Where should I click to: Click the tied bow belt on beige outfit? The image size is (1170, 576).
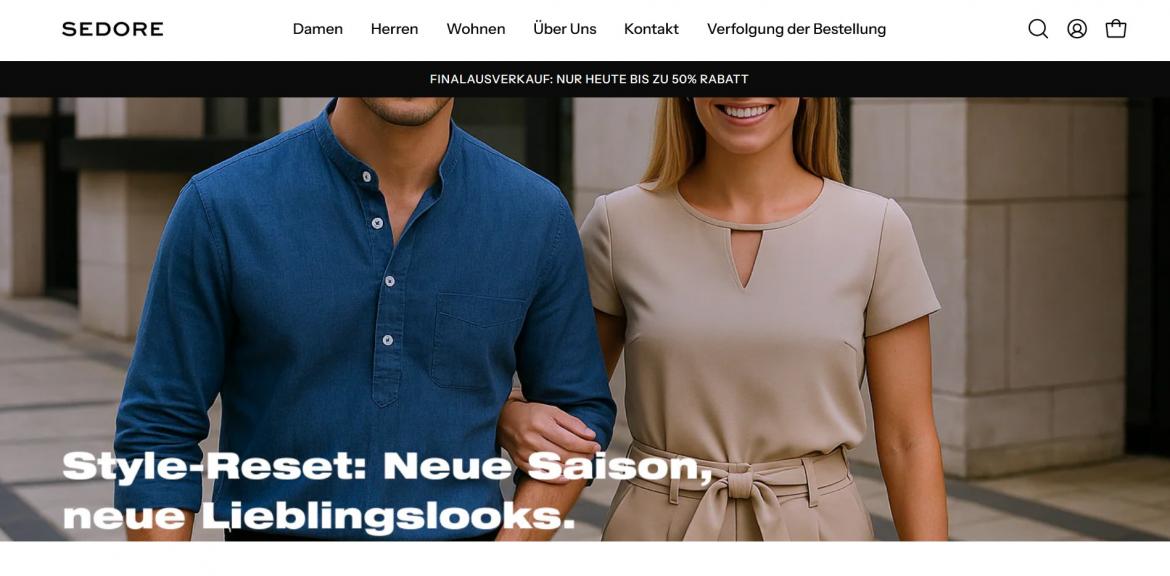click(737, 489)
